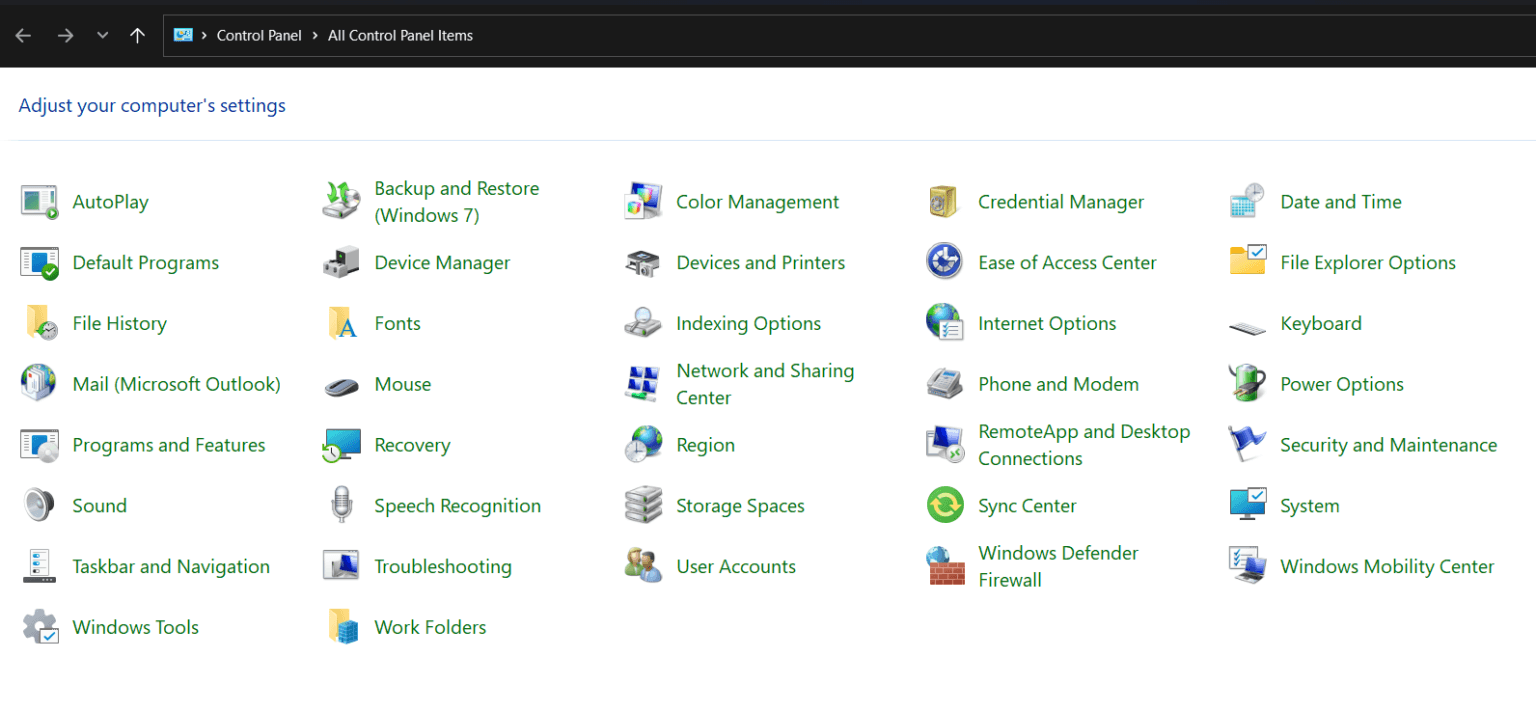Open the Speech Recognition link
The image size is (1536, 712).
point(457,506)
